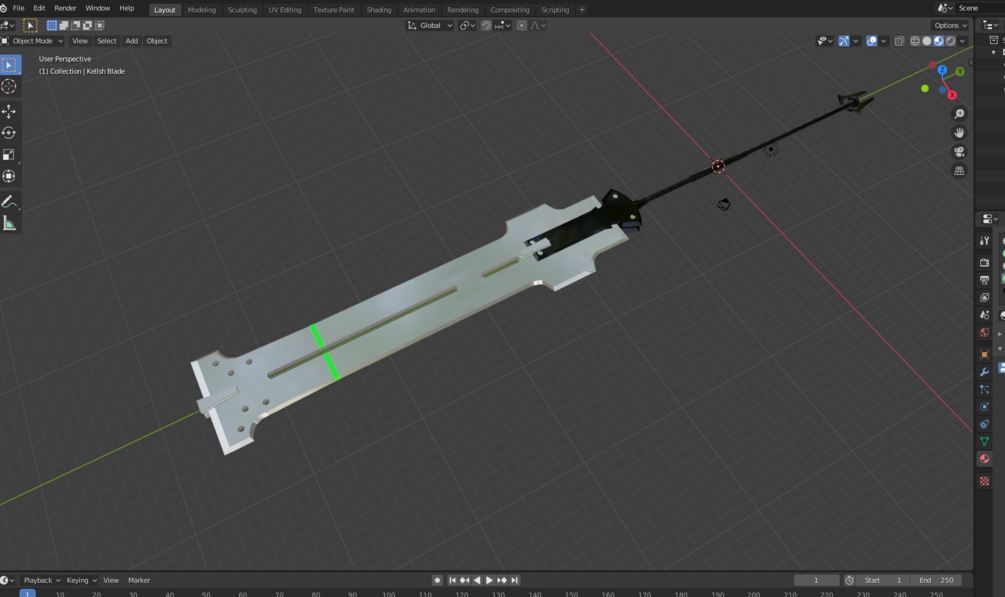Viewport: 1005px width, 597px height.
Task: Open the Object Mode dropdown
Action: click(x=33, y=41)
